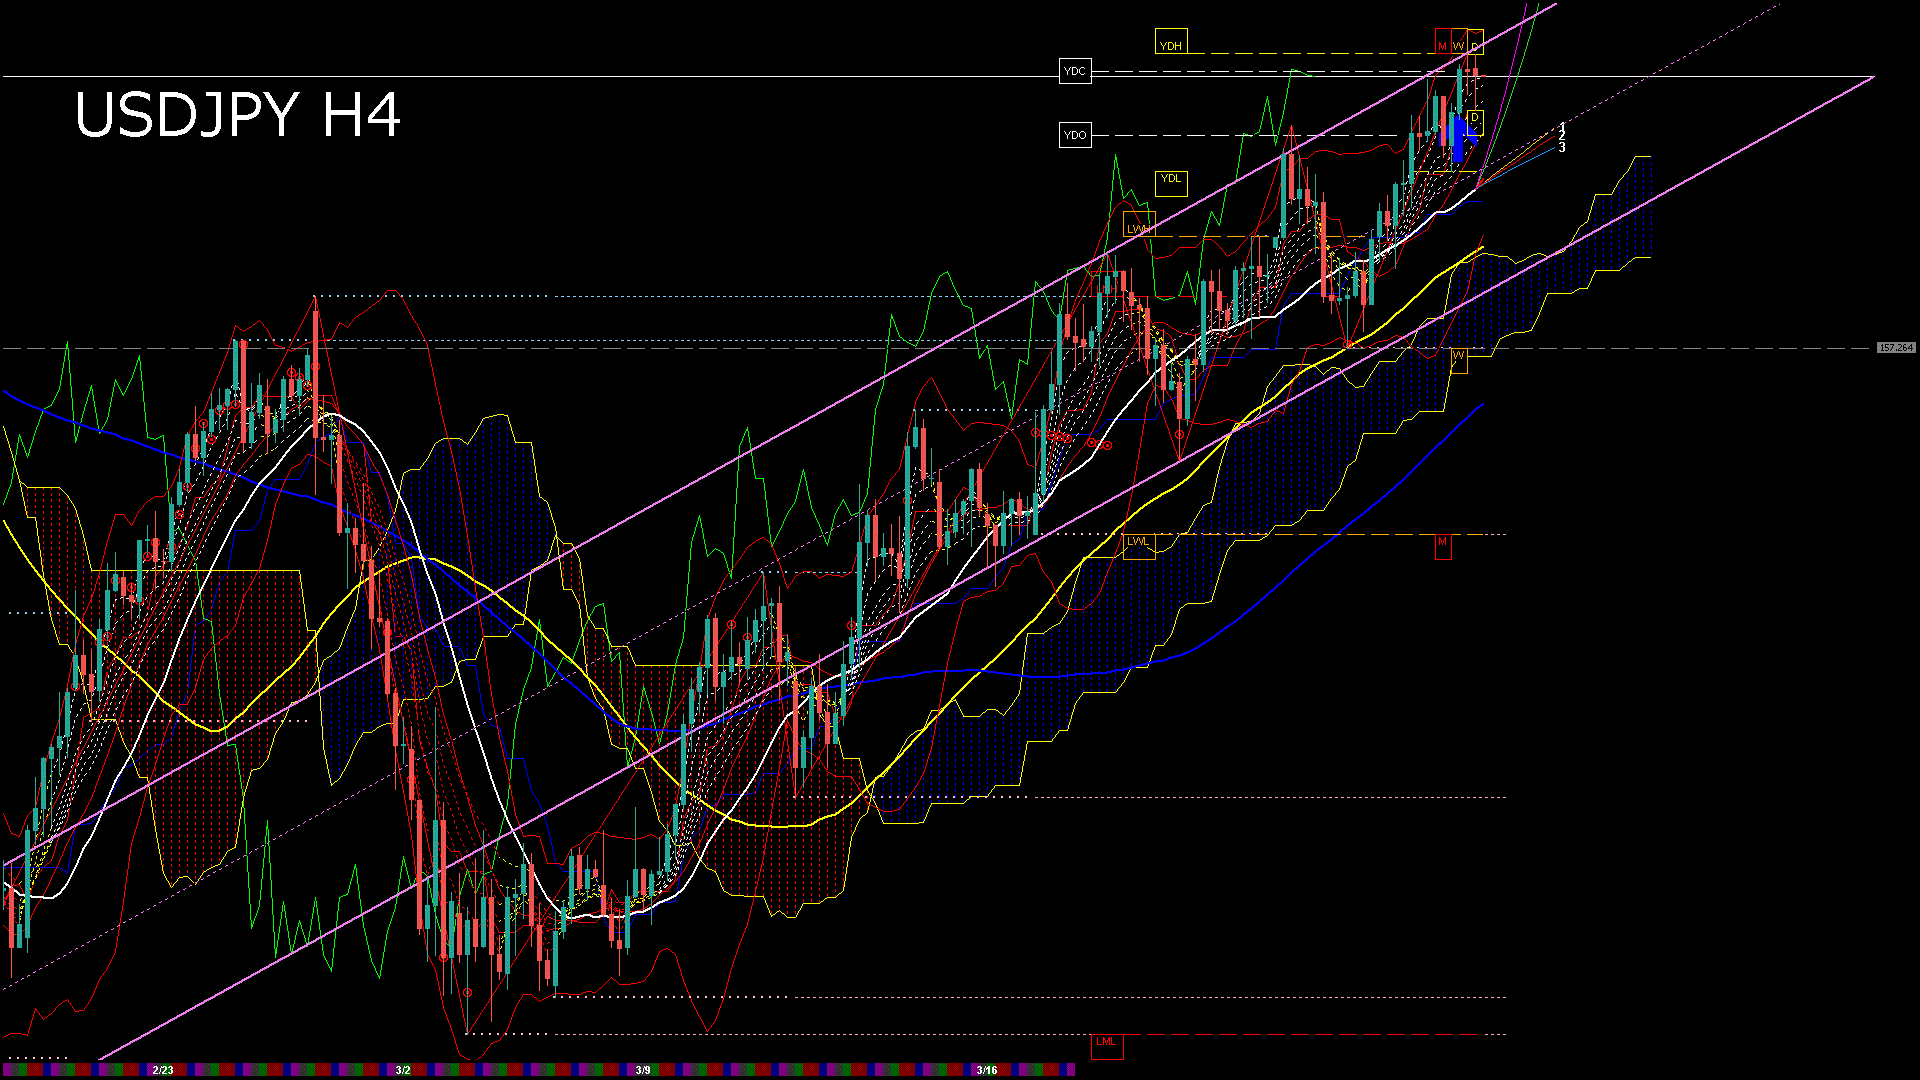Click the 3/2 date marker
The height and width of the screenshot is (1080, 1920).
(x=403, y=1070)
